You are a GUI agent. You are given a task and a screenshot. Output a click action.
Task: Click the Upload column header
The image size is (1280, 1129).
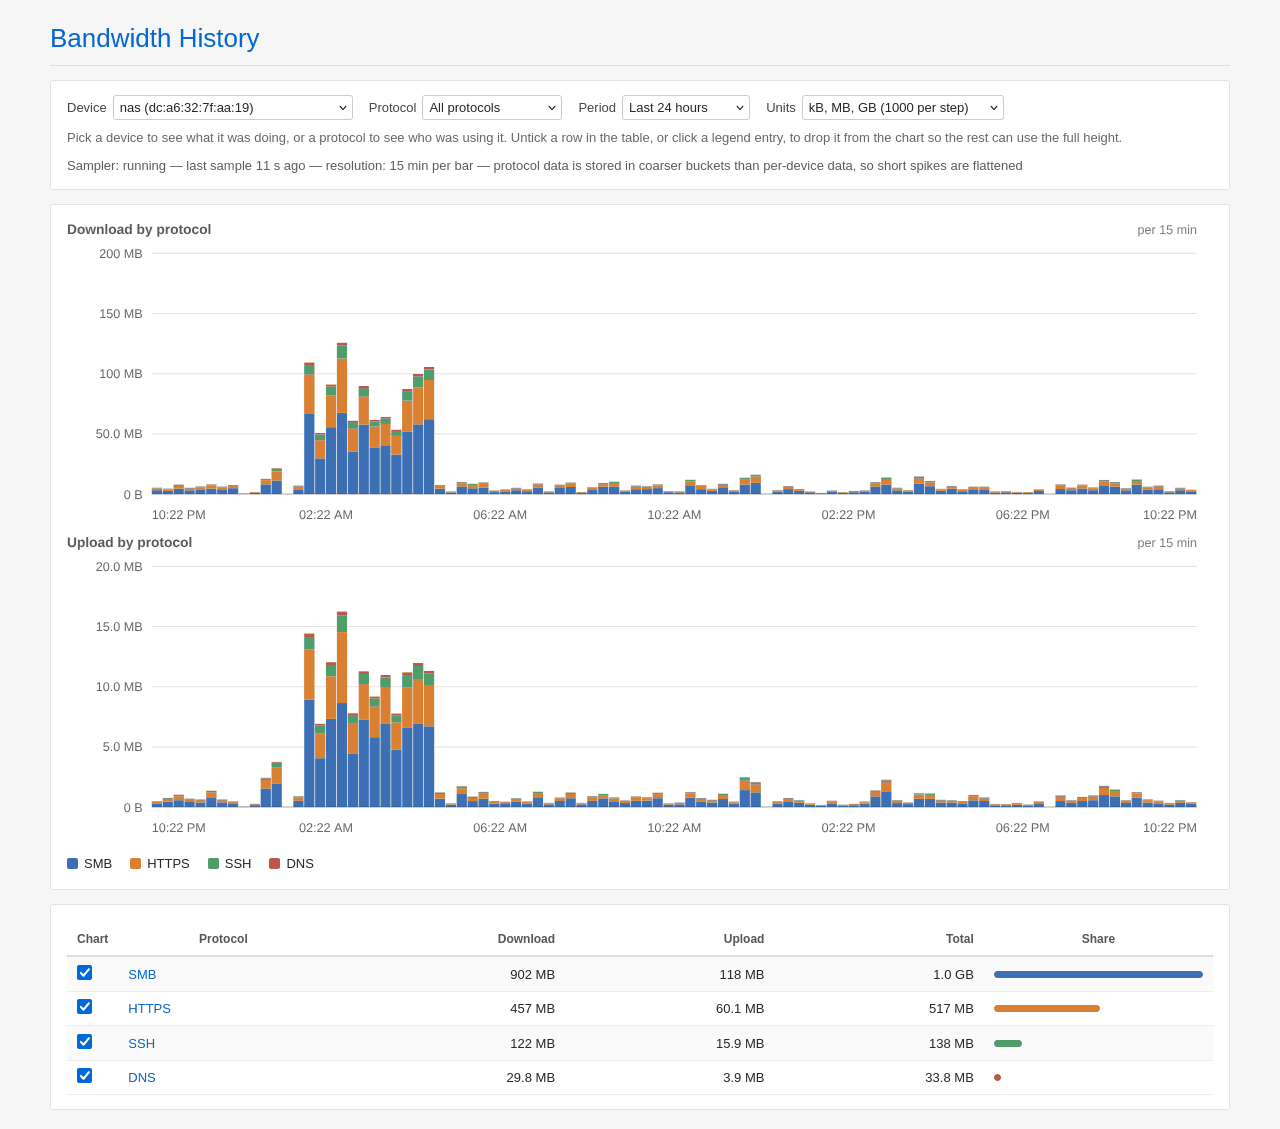744,939
